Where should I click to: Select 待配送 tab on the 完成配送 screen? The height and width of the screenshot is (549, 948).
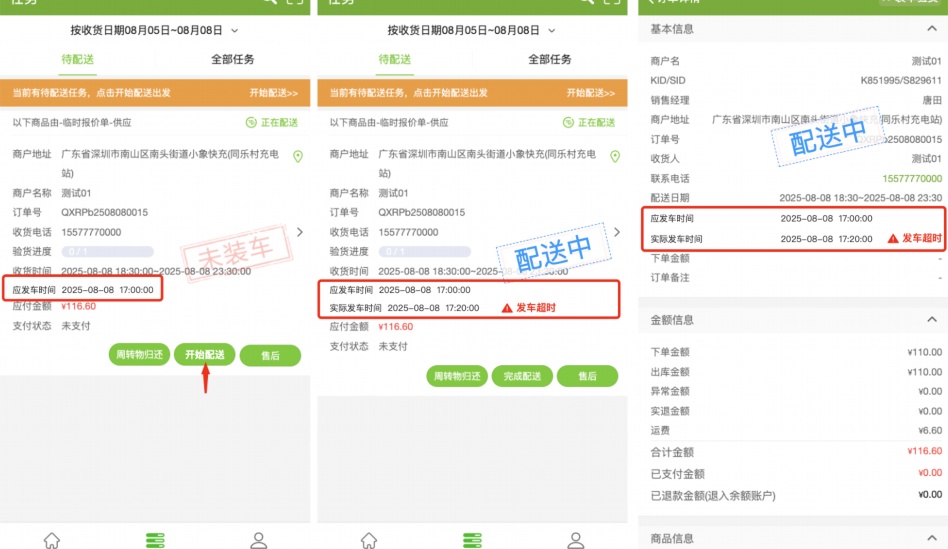coord(395,60)
